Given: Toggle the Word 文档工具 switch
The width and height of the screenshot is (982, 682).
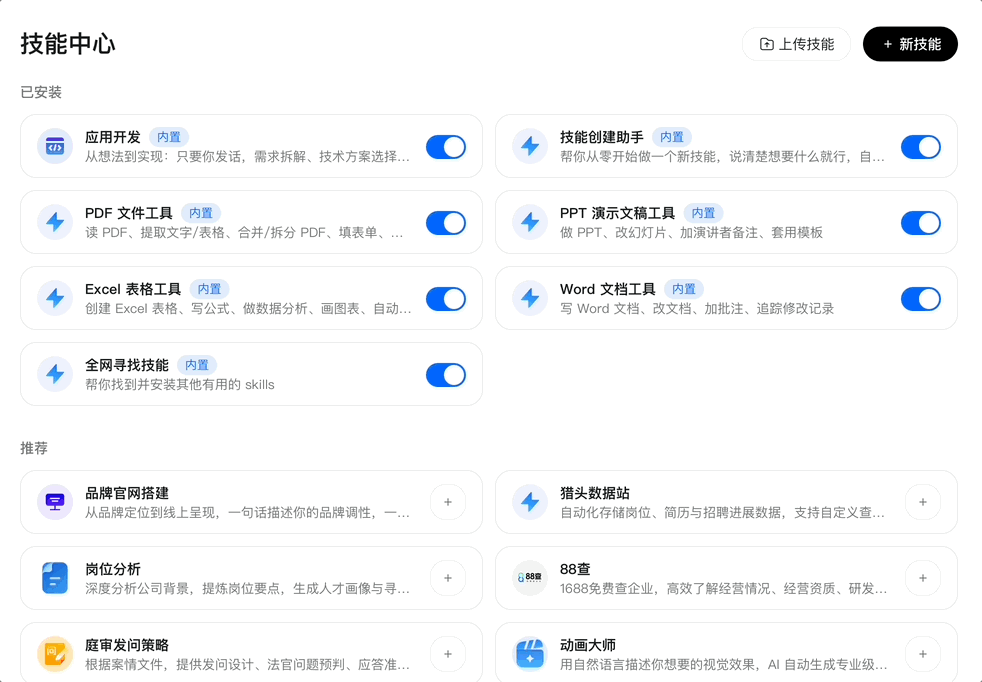Looking at the screenshot, I should [x=921, y=298].
